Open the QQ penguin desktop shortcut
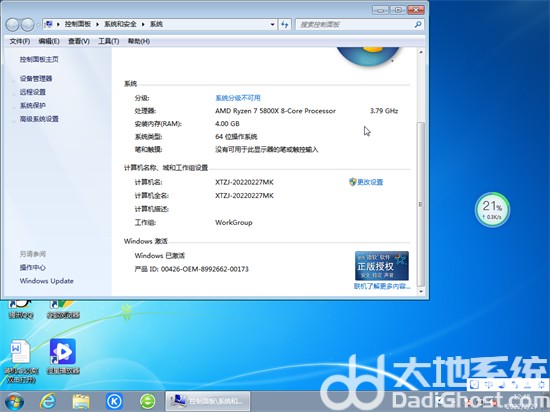The width and height of the screenshot is (550, 412). coord(20,309)
